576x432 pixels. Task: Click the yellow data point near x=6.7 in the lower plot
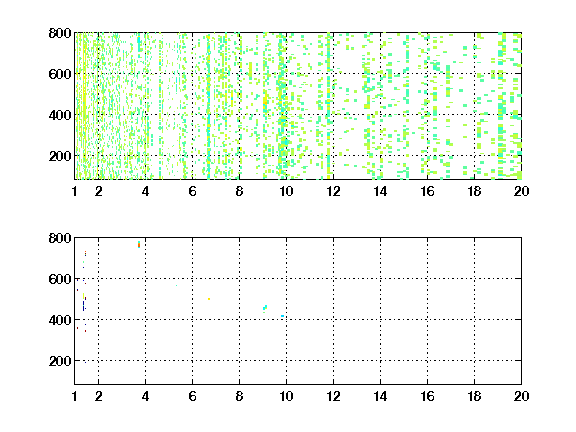click(x=209, y=299)
